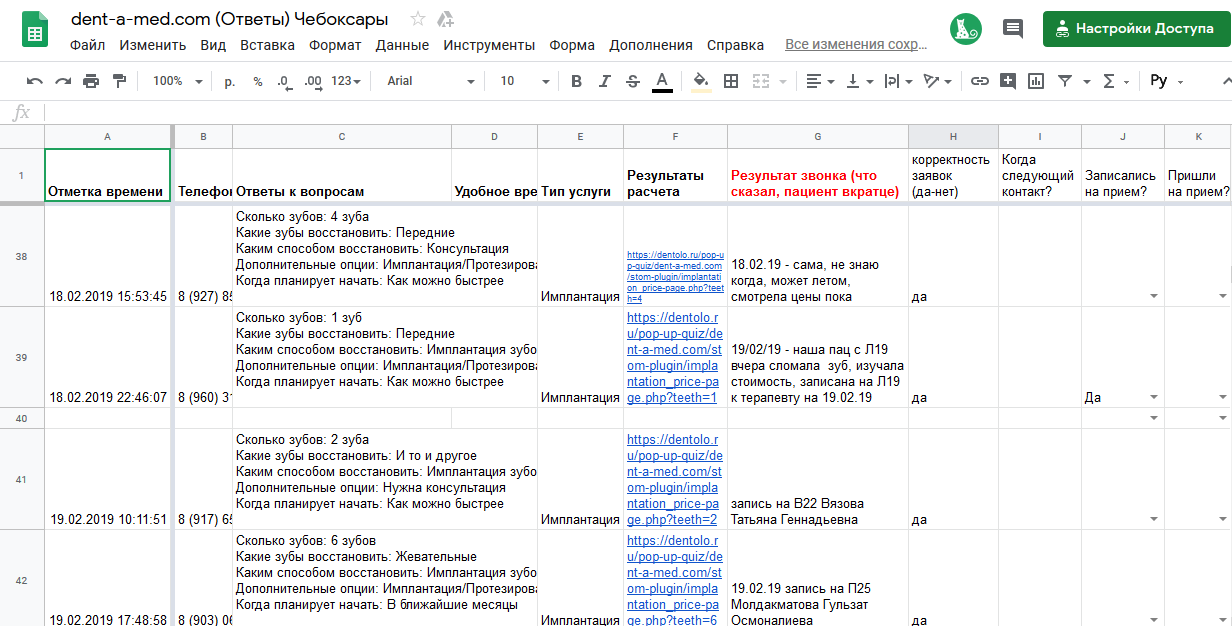This screenshot has width=1232, height=626.
Task: Select the Отметка времени header cell
Action: click(107, 175)
